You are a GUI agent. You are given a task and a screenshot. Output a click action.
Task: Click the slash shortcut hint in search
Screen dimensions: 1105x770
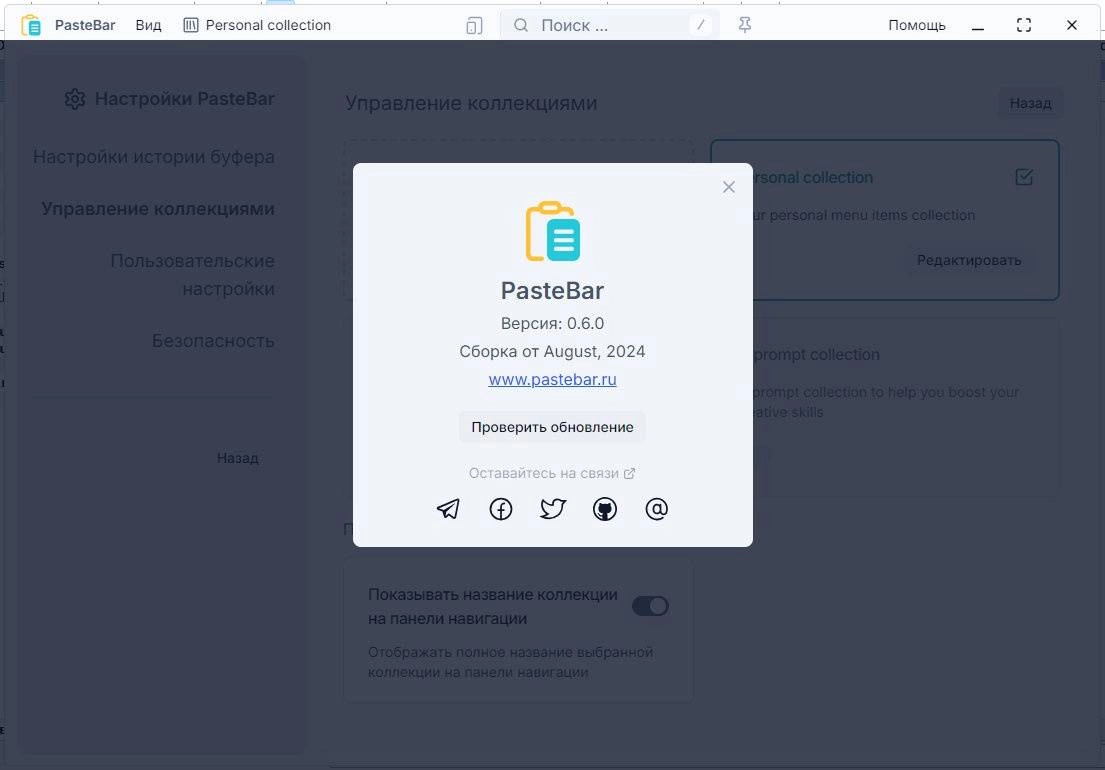click(700, 25)
